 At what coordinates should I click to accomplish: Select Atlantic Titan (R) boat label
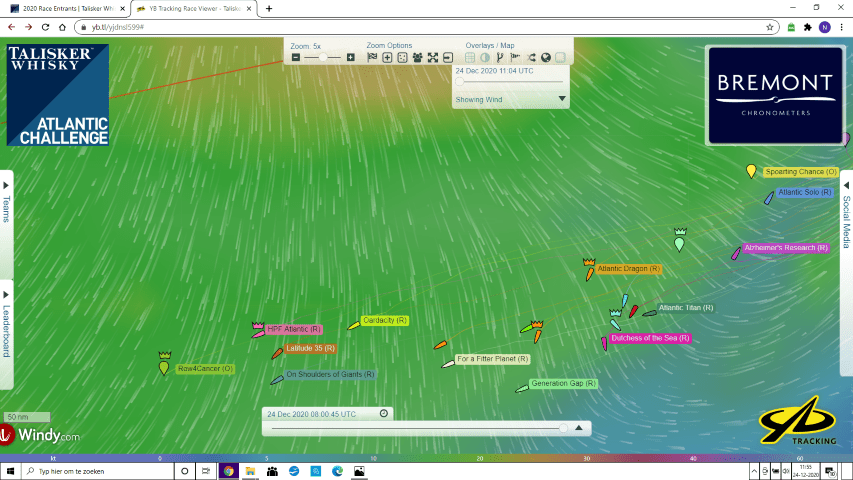click(685, 307)
